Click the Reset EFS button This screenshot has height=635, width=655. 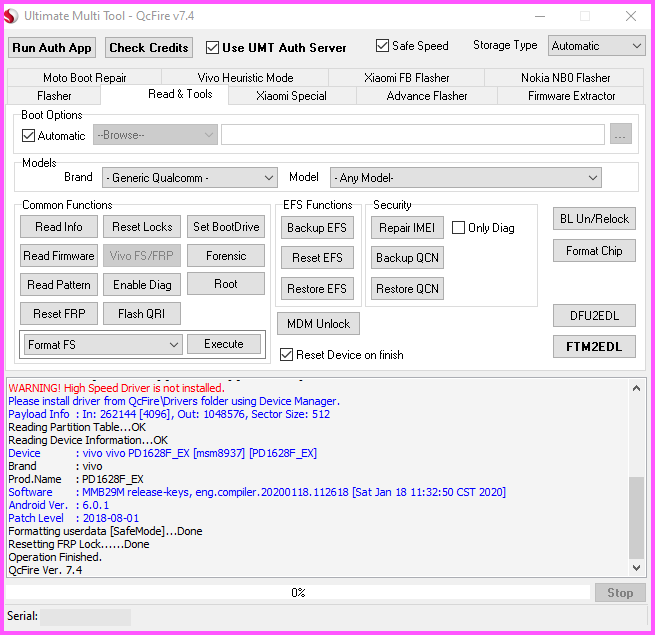(317, 258)
